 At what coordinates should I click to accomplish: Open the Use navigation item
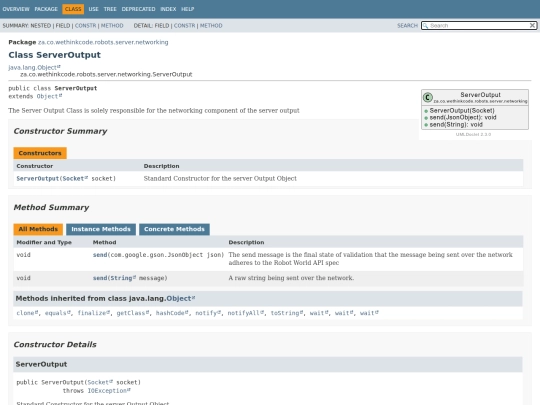point(93,9)
